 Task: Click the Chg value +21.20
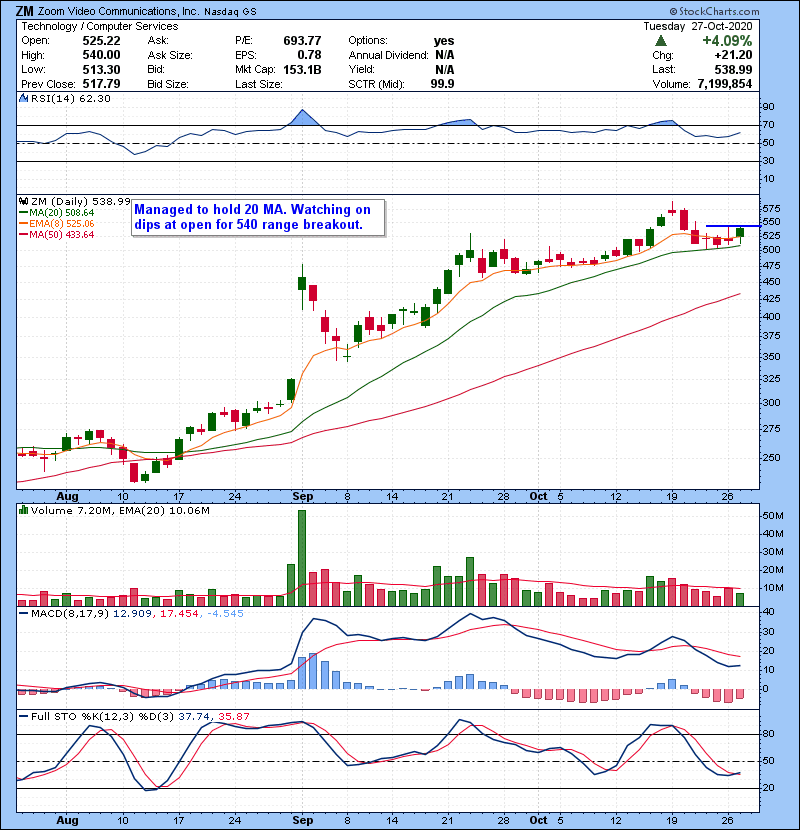click(733, 55)
